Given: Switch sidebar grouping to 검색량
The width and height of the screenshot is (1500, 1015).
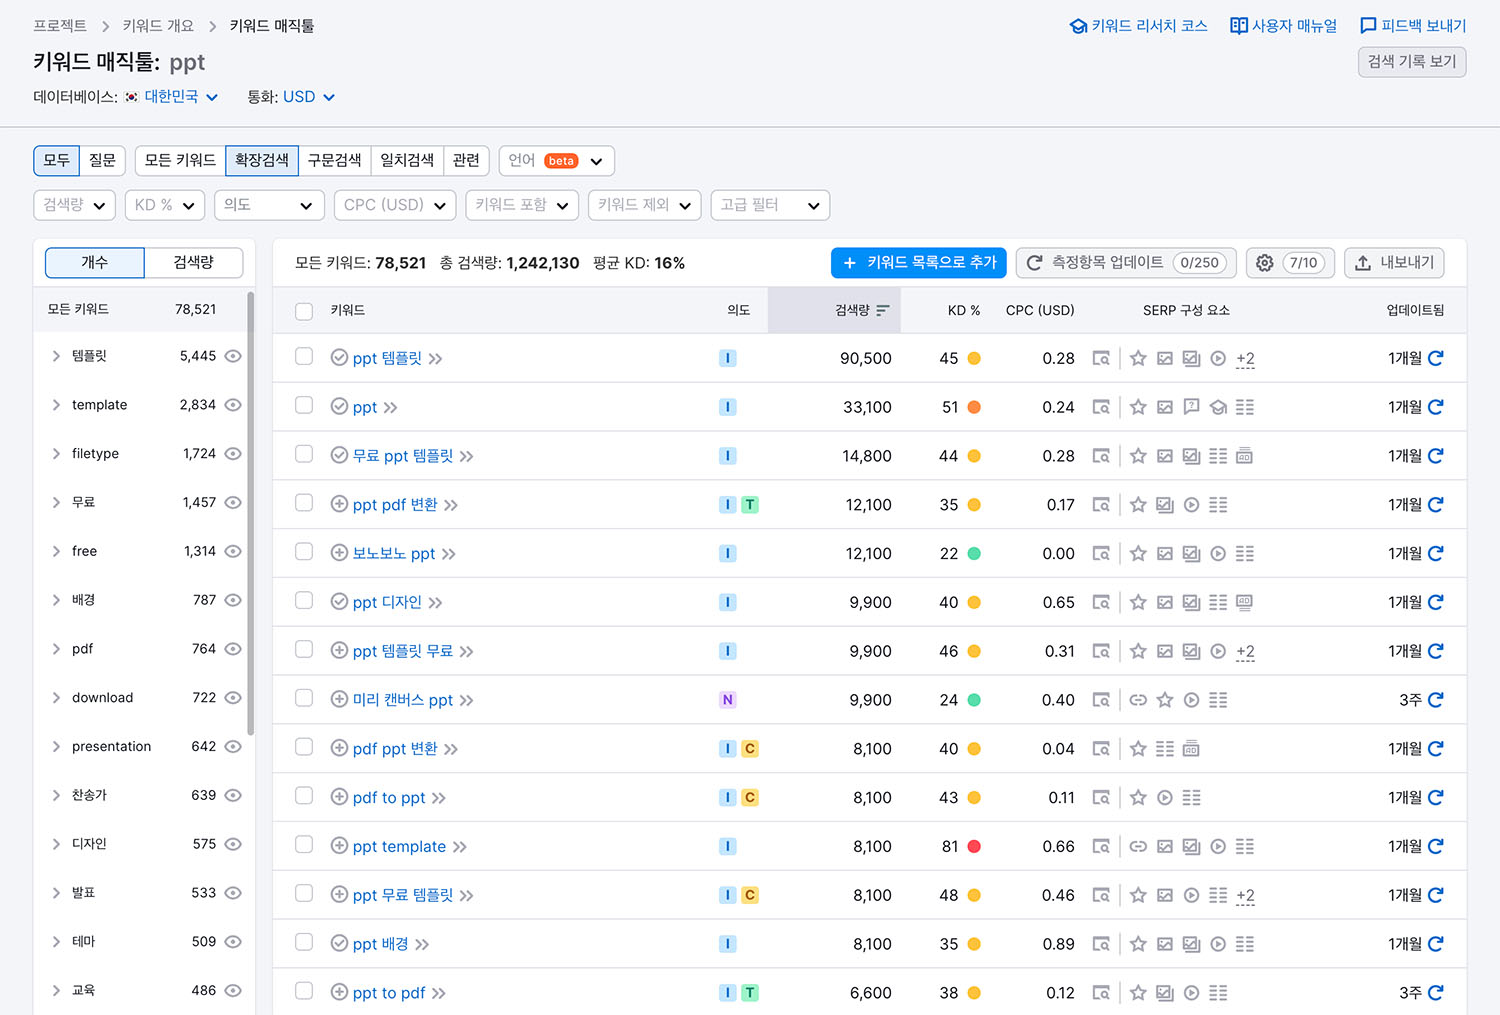Looking at the screenshot, I should (194, 262).
